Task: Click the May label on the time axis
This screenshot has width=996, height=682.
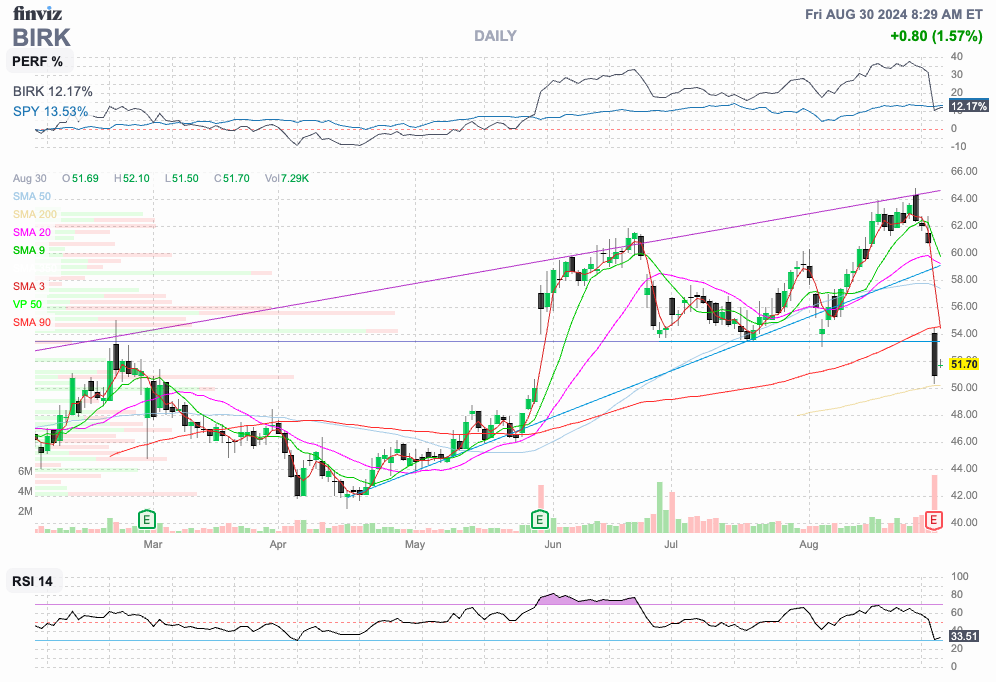Action: 415,544
